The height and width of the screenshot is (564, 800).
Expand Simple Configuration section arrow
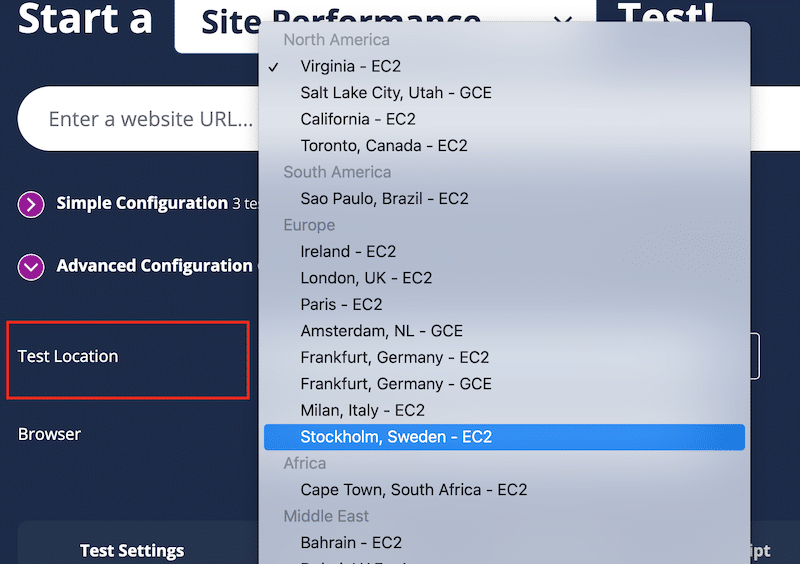pyautogui.click(x=31, y=204)
